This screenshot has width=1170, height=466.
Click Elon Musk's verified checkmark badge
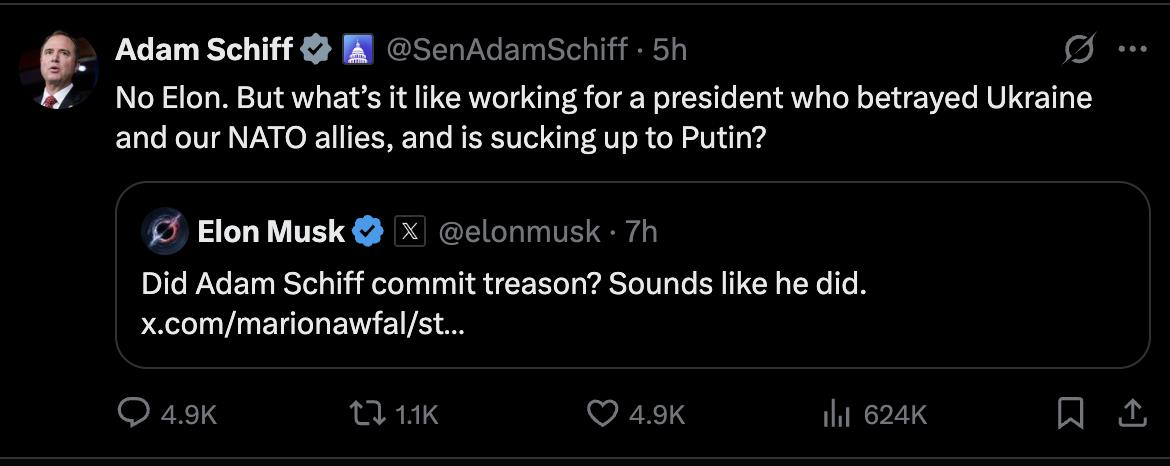369,232
